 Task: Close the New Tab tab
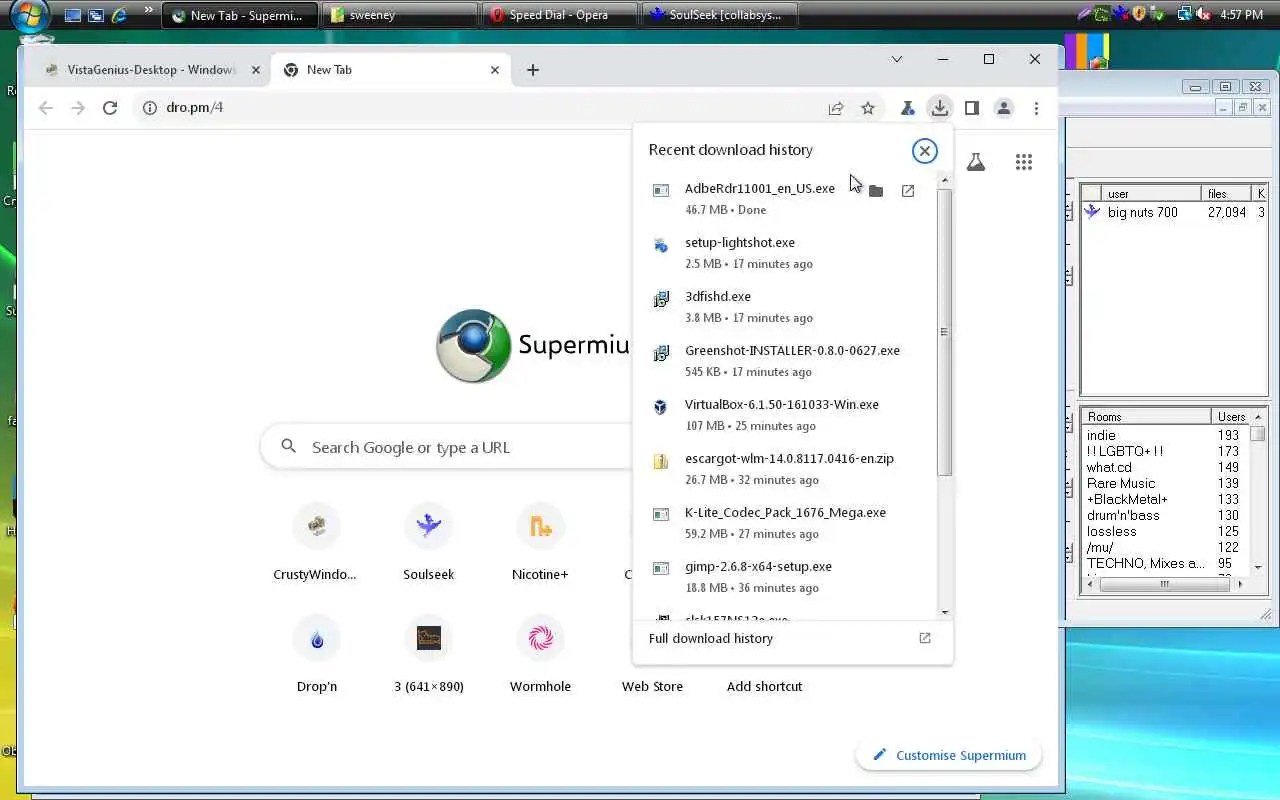tap(495, 70)
